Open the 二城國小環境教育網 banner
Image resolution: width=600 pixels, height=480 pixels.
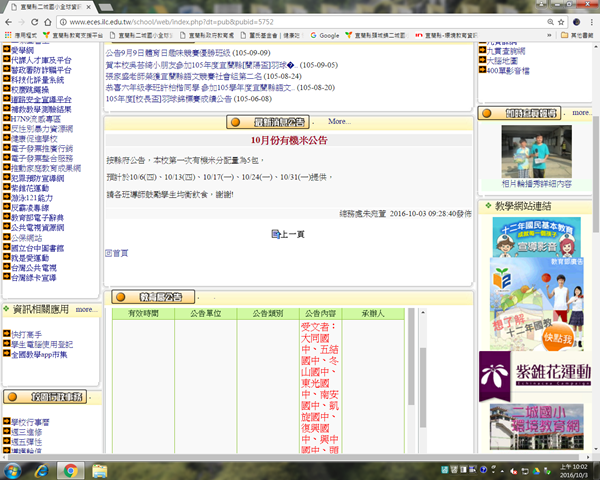(x=536, y=426)
